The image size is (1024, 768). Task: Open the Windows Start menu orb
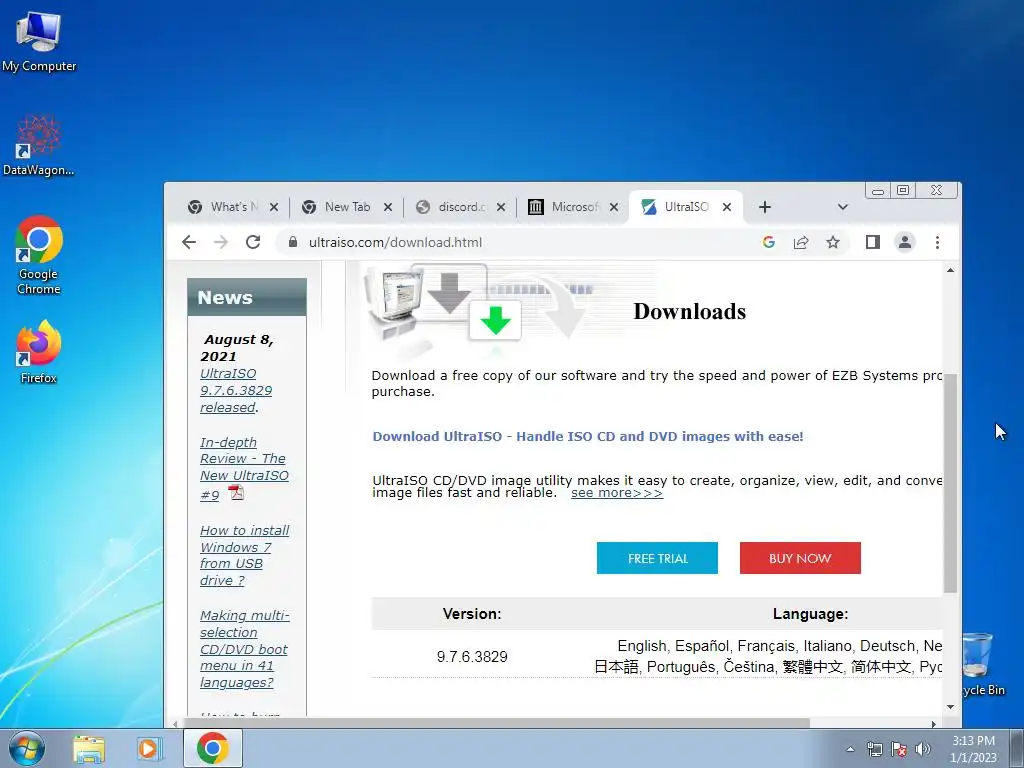[27, 748]
